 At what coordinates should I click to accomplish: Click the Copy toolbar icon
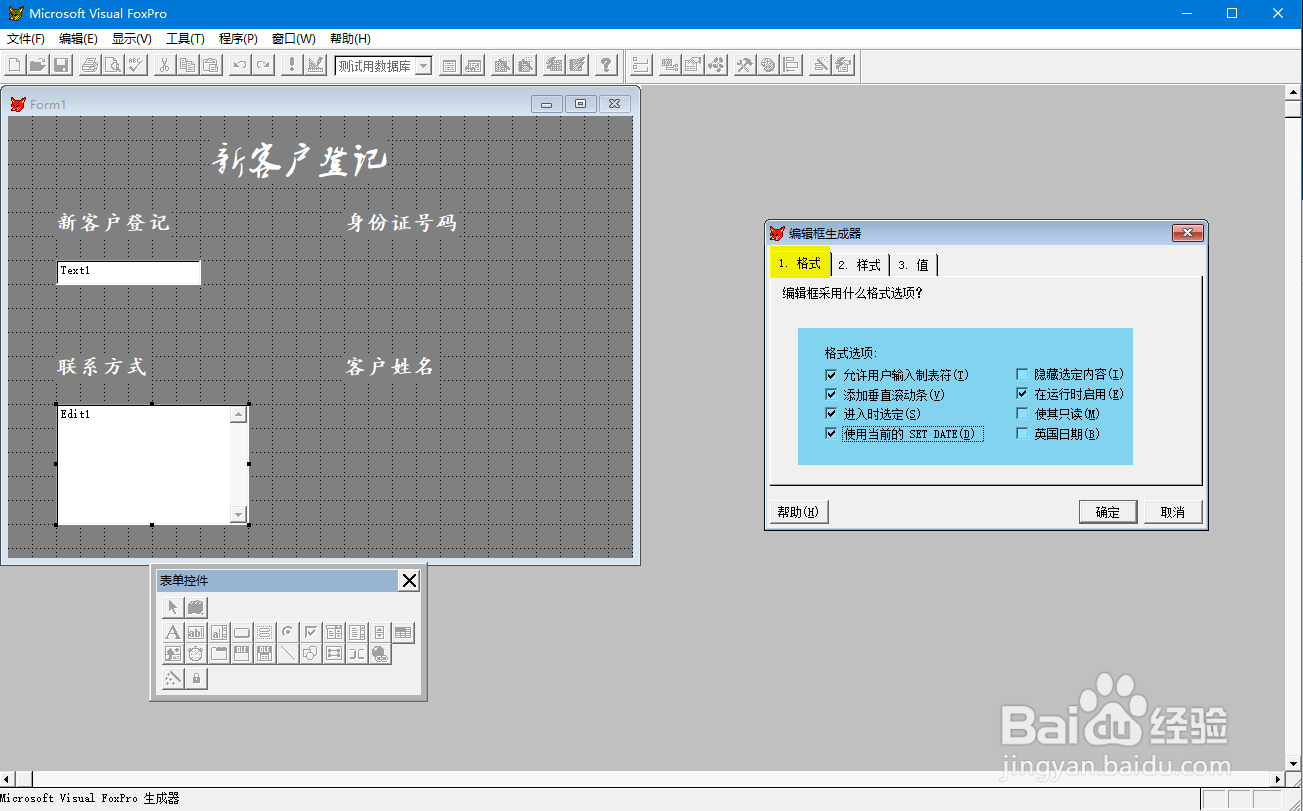click(x=188, y=65)
